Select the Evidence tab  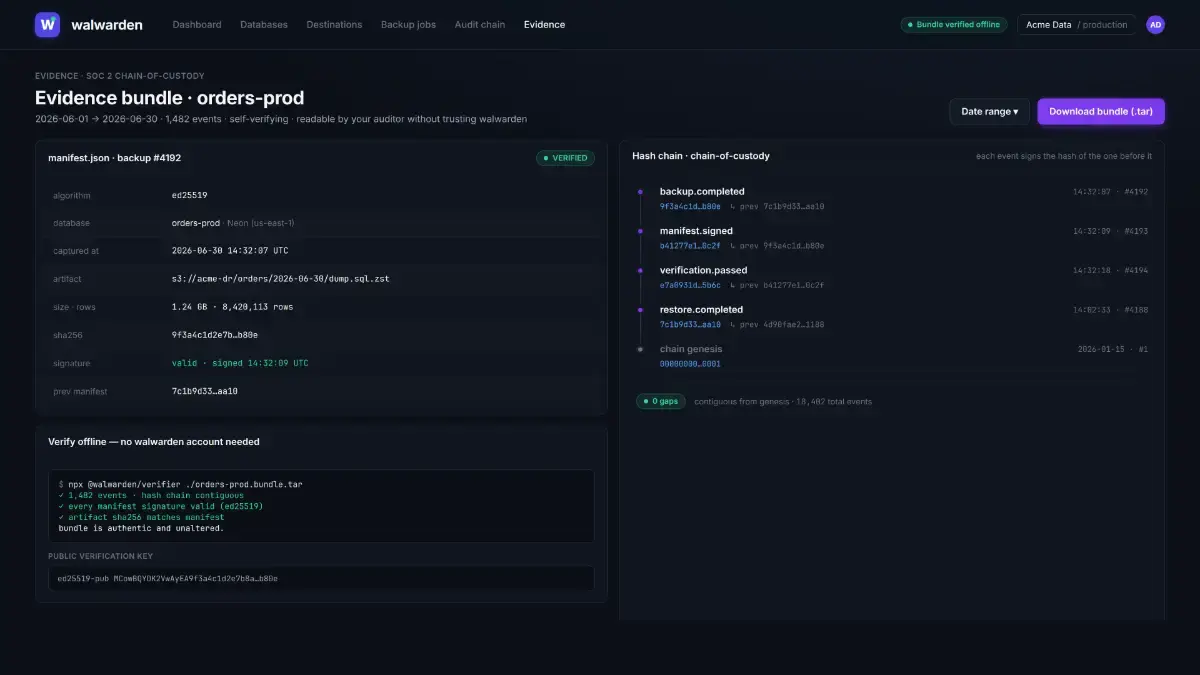544,25
